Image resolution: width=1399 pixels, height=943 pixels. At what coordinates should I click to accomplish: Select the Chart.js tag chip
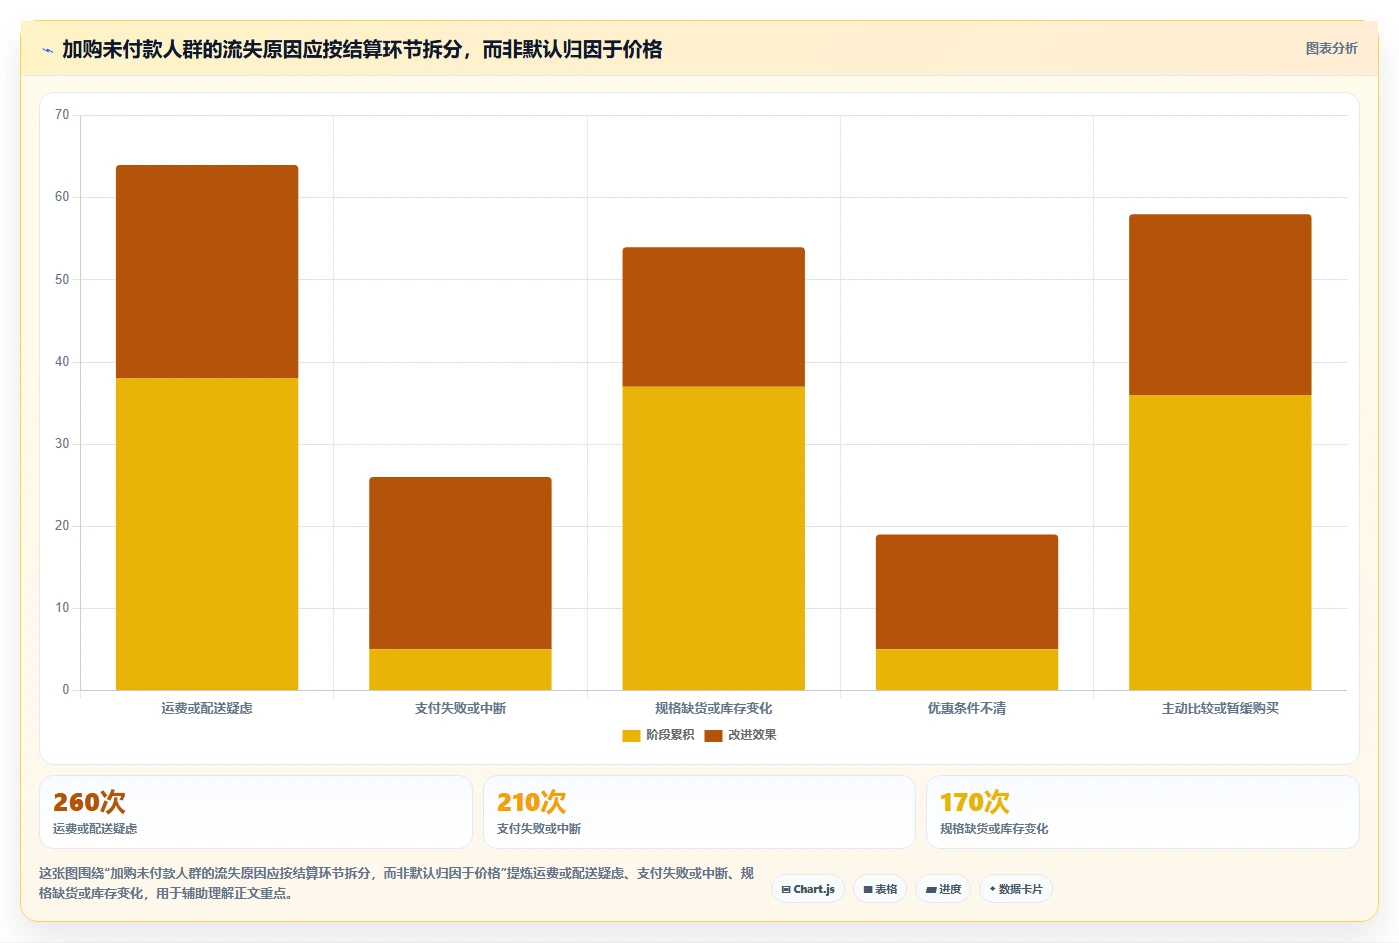808,889
